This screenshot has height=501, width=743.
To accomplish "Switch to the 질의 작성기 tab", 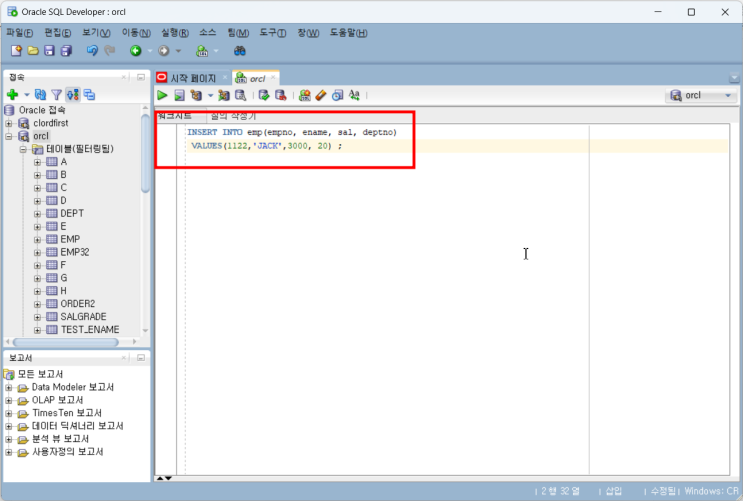I will tap(233, 116).
